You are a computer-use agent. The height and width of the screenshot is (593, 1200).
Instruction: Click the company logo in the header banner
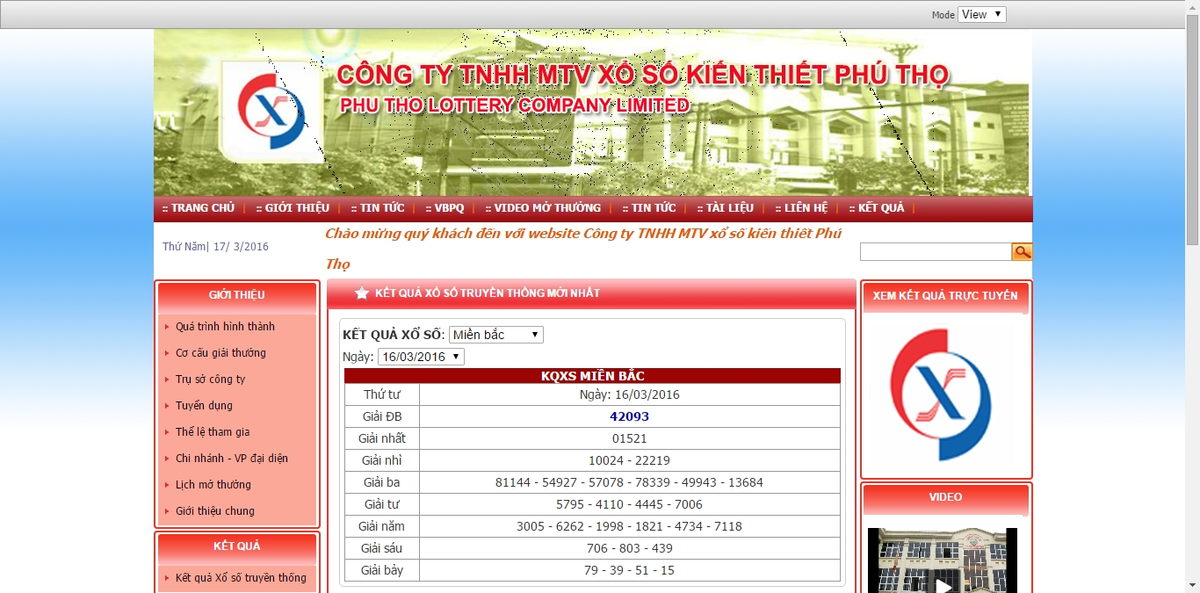click(x=271, y=111)
